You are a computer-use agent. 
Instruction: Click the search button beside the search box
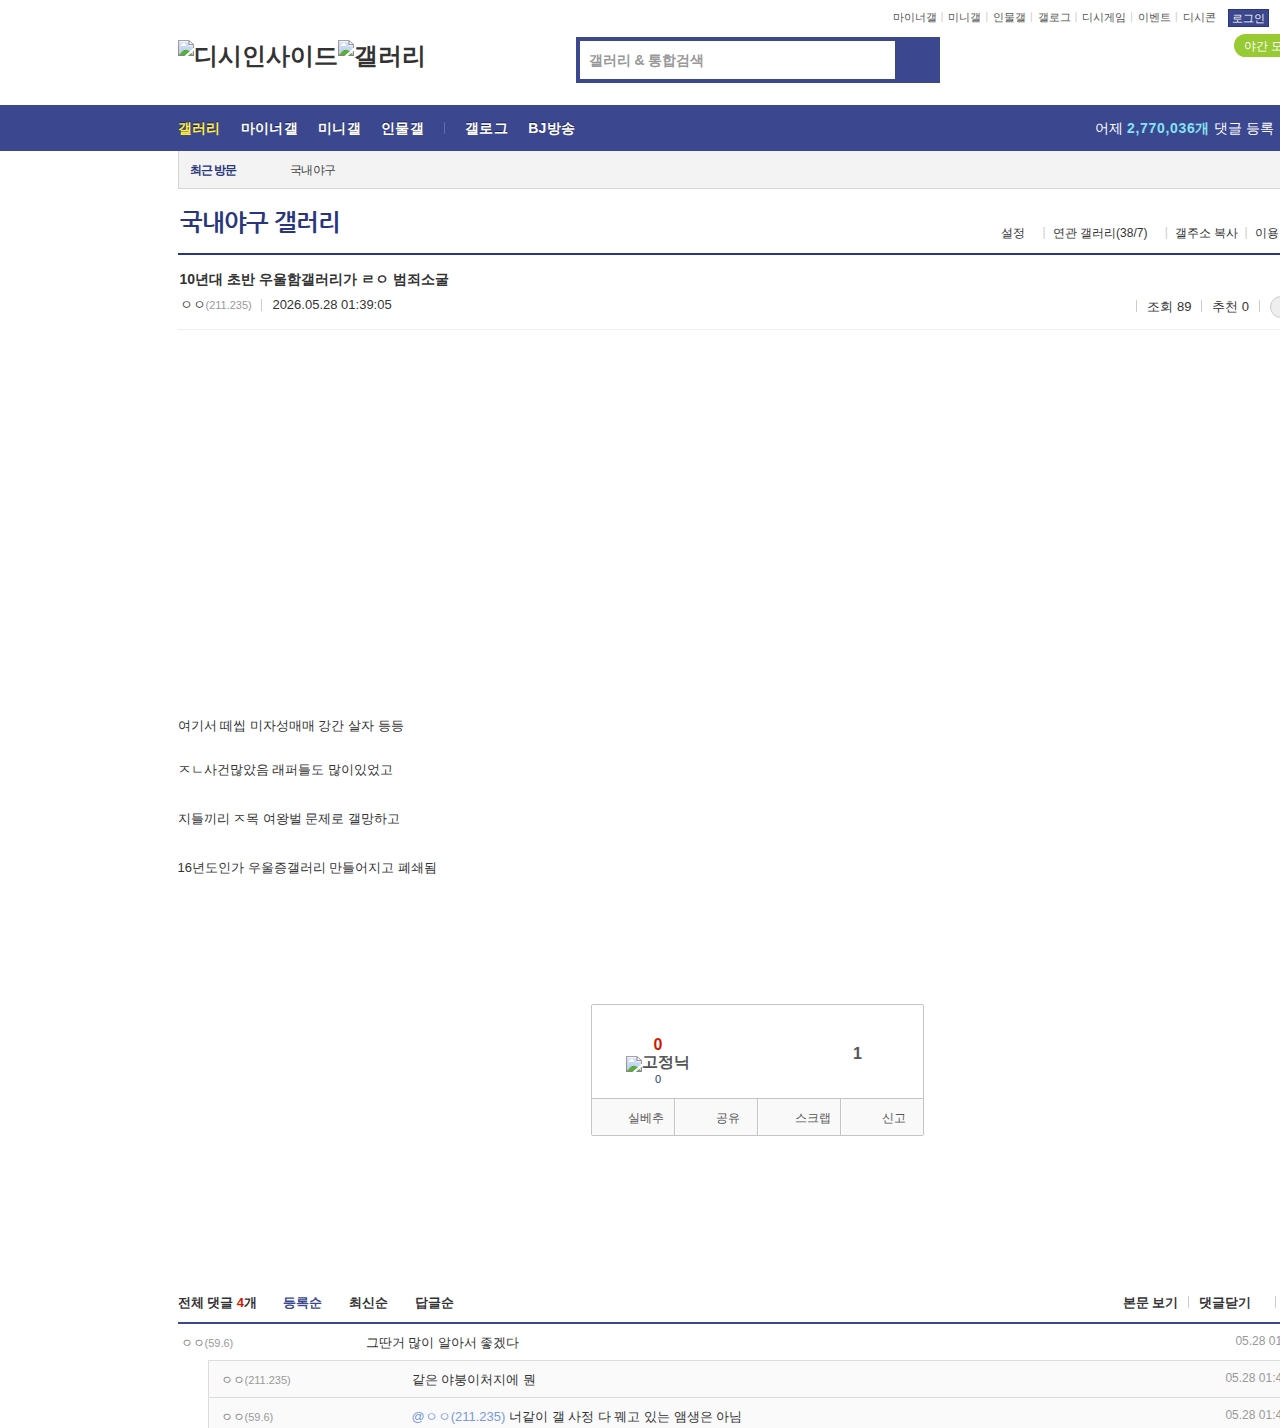pos(917,60)
